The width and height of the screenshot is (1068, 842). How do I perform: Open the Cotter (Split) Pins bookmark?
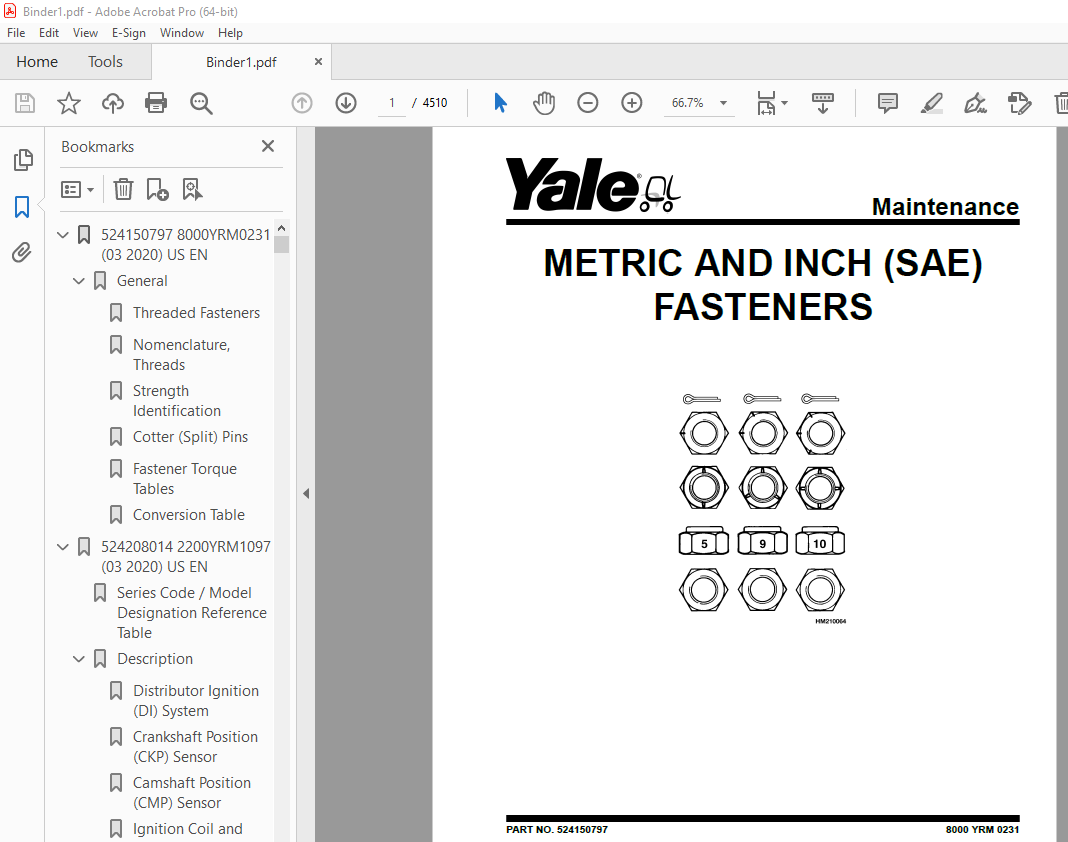click(190, 437)
